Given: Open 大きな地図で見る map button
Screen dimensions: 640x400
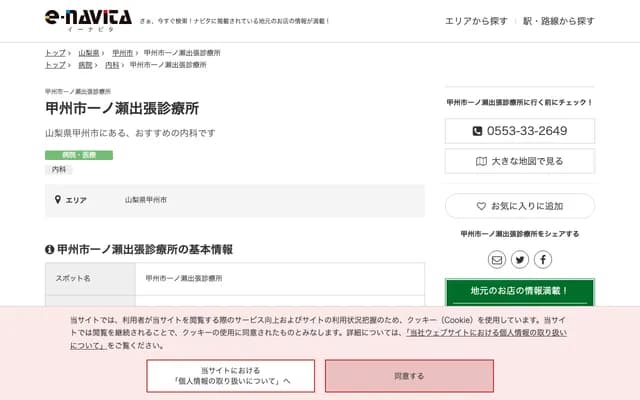Looking at the screenshot, I should pyautogui.click(x=519, y=160).
